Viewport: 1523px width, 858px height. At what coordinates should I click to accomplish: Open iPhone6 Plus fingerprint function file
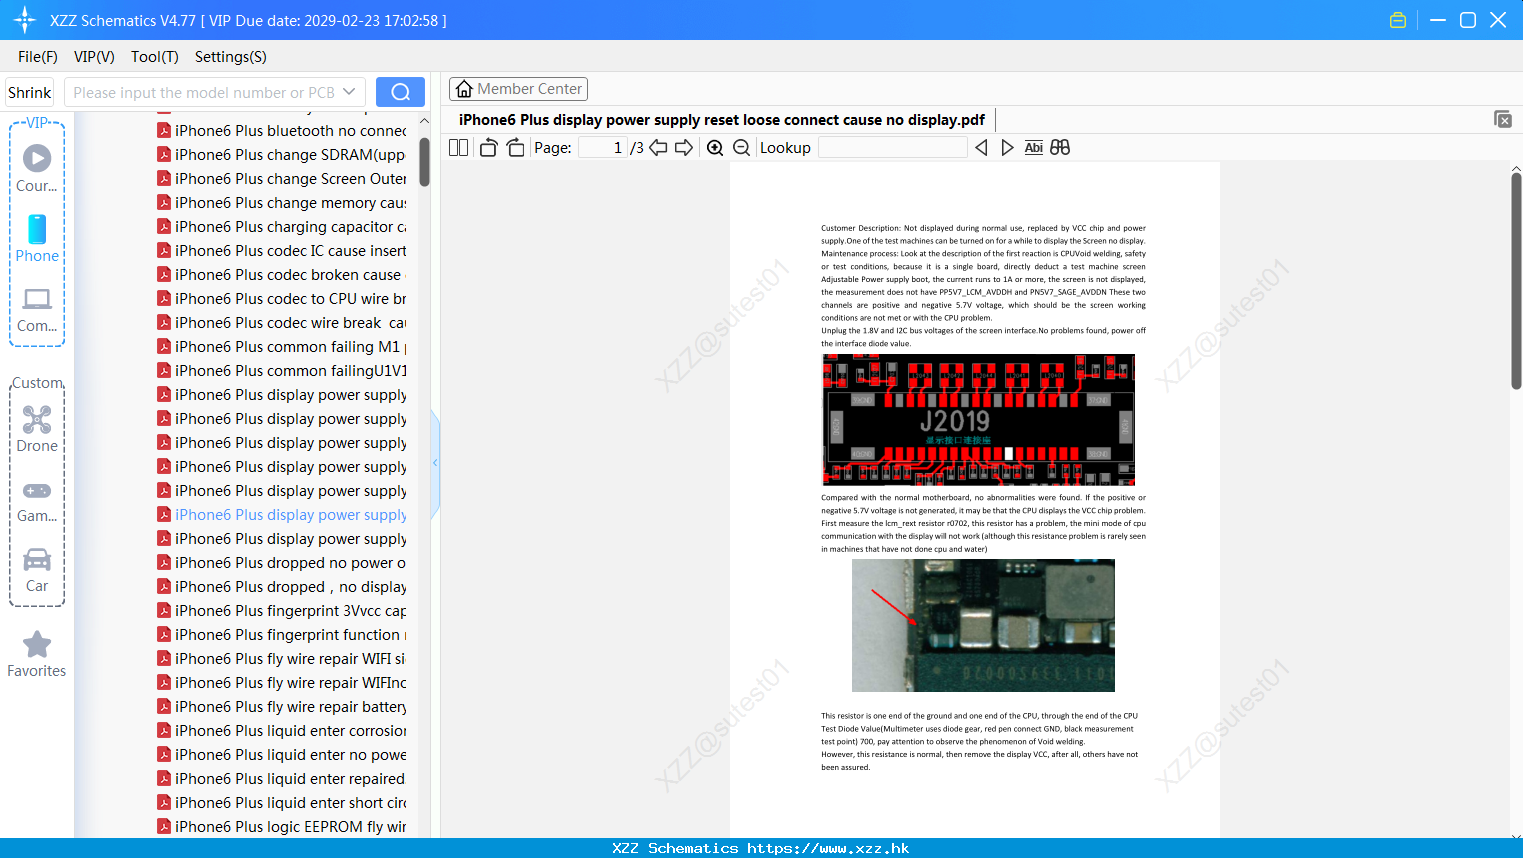coord(282,635)
